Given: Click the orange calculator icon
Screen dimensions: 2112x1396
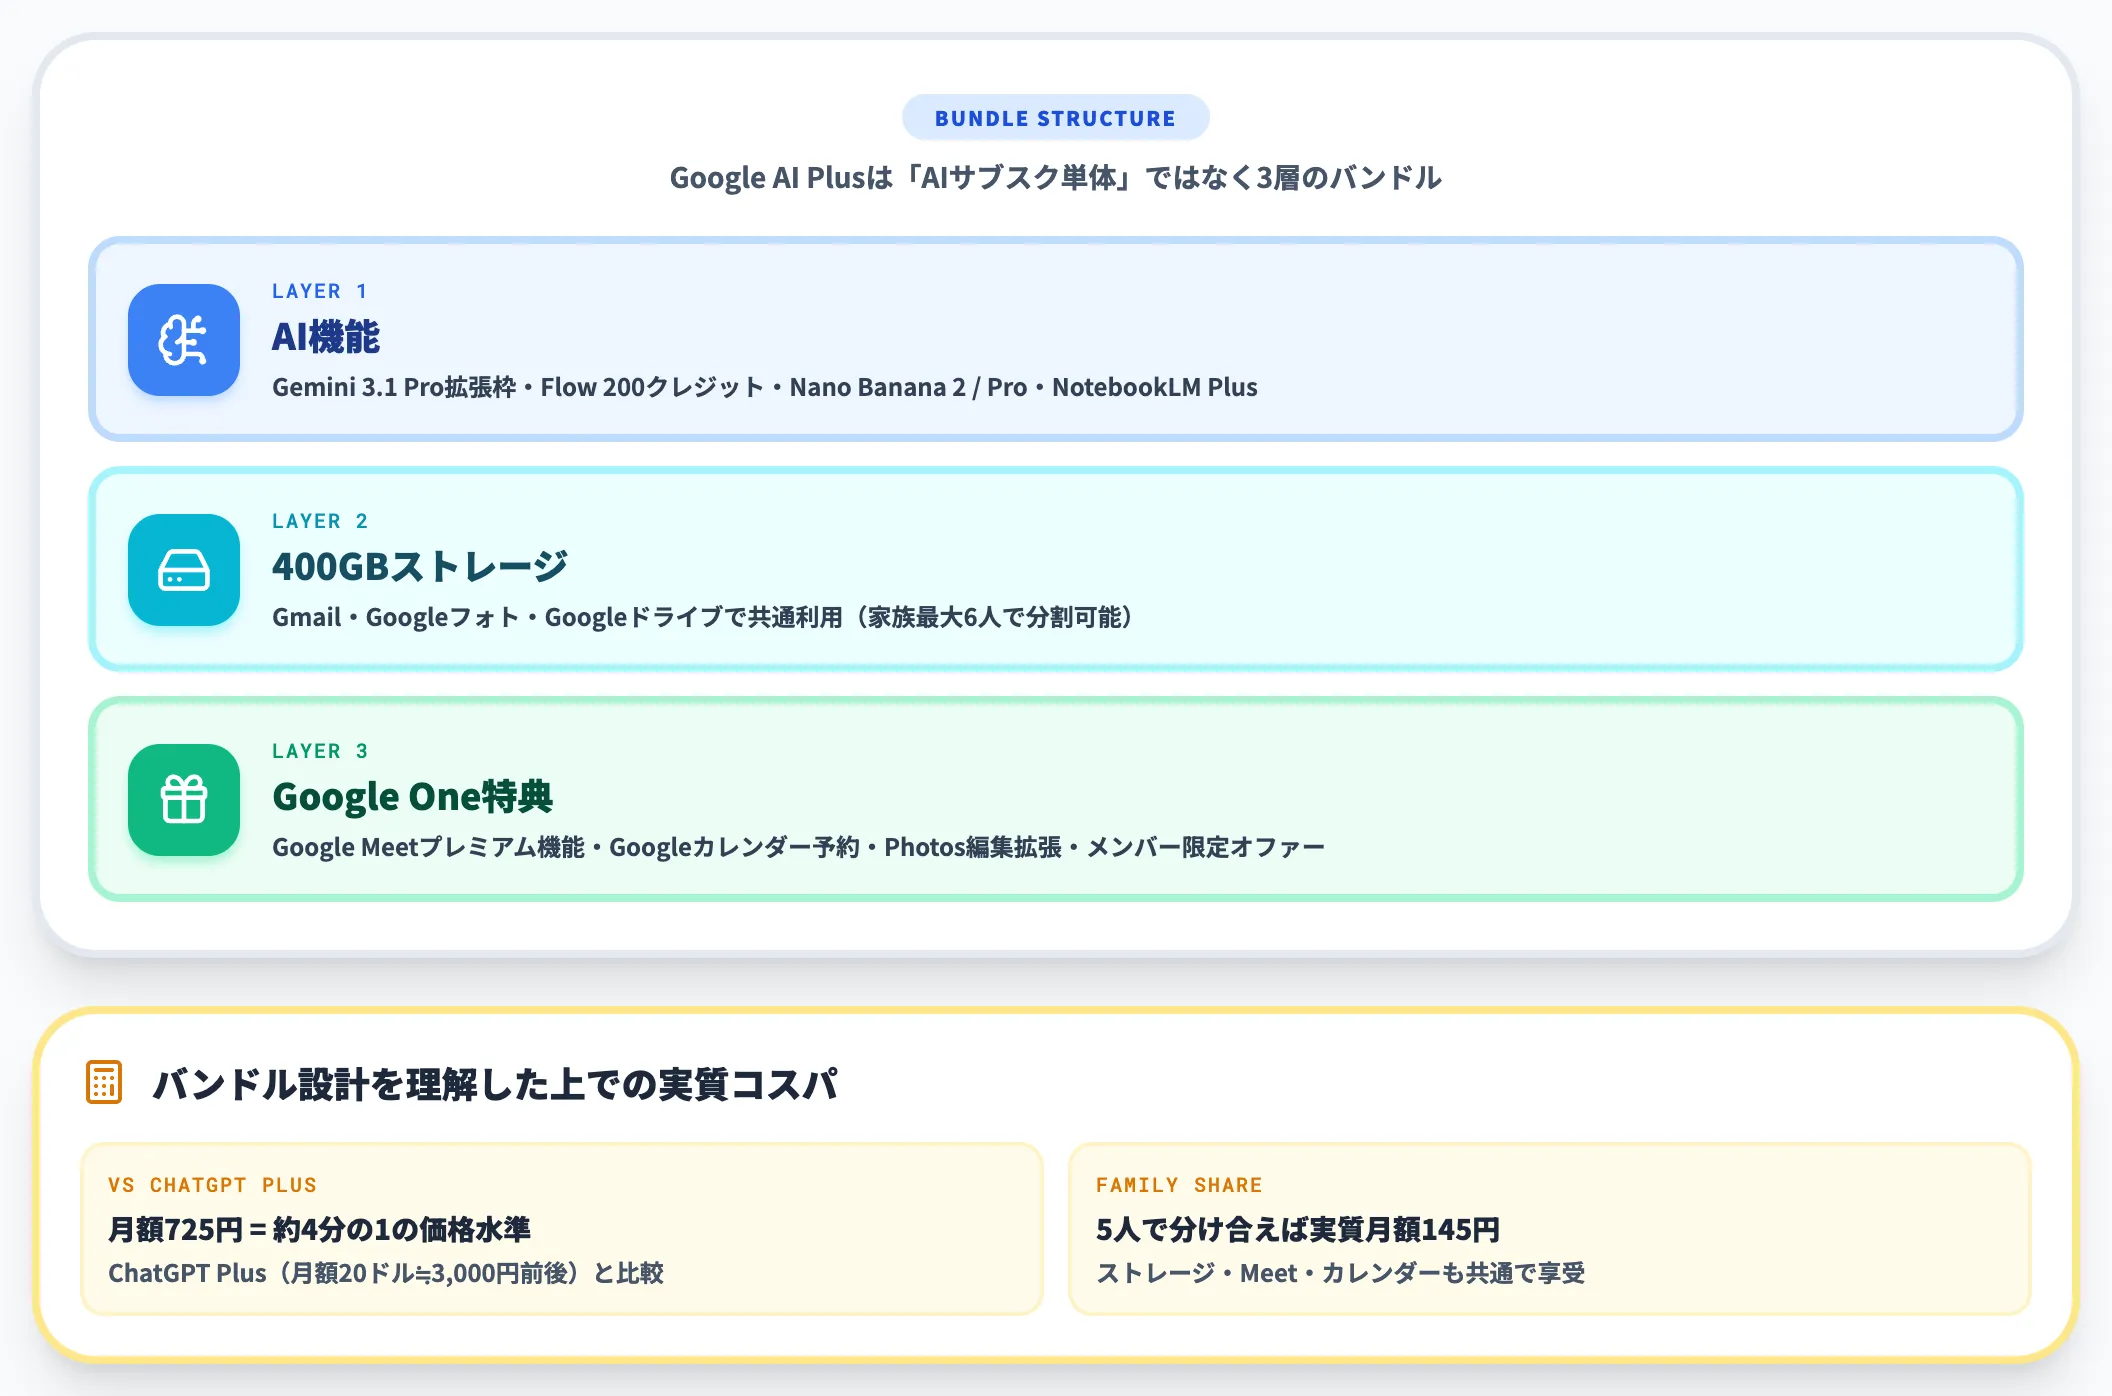Looking at the screenshot, I should click(104, 1083).
